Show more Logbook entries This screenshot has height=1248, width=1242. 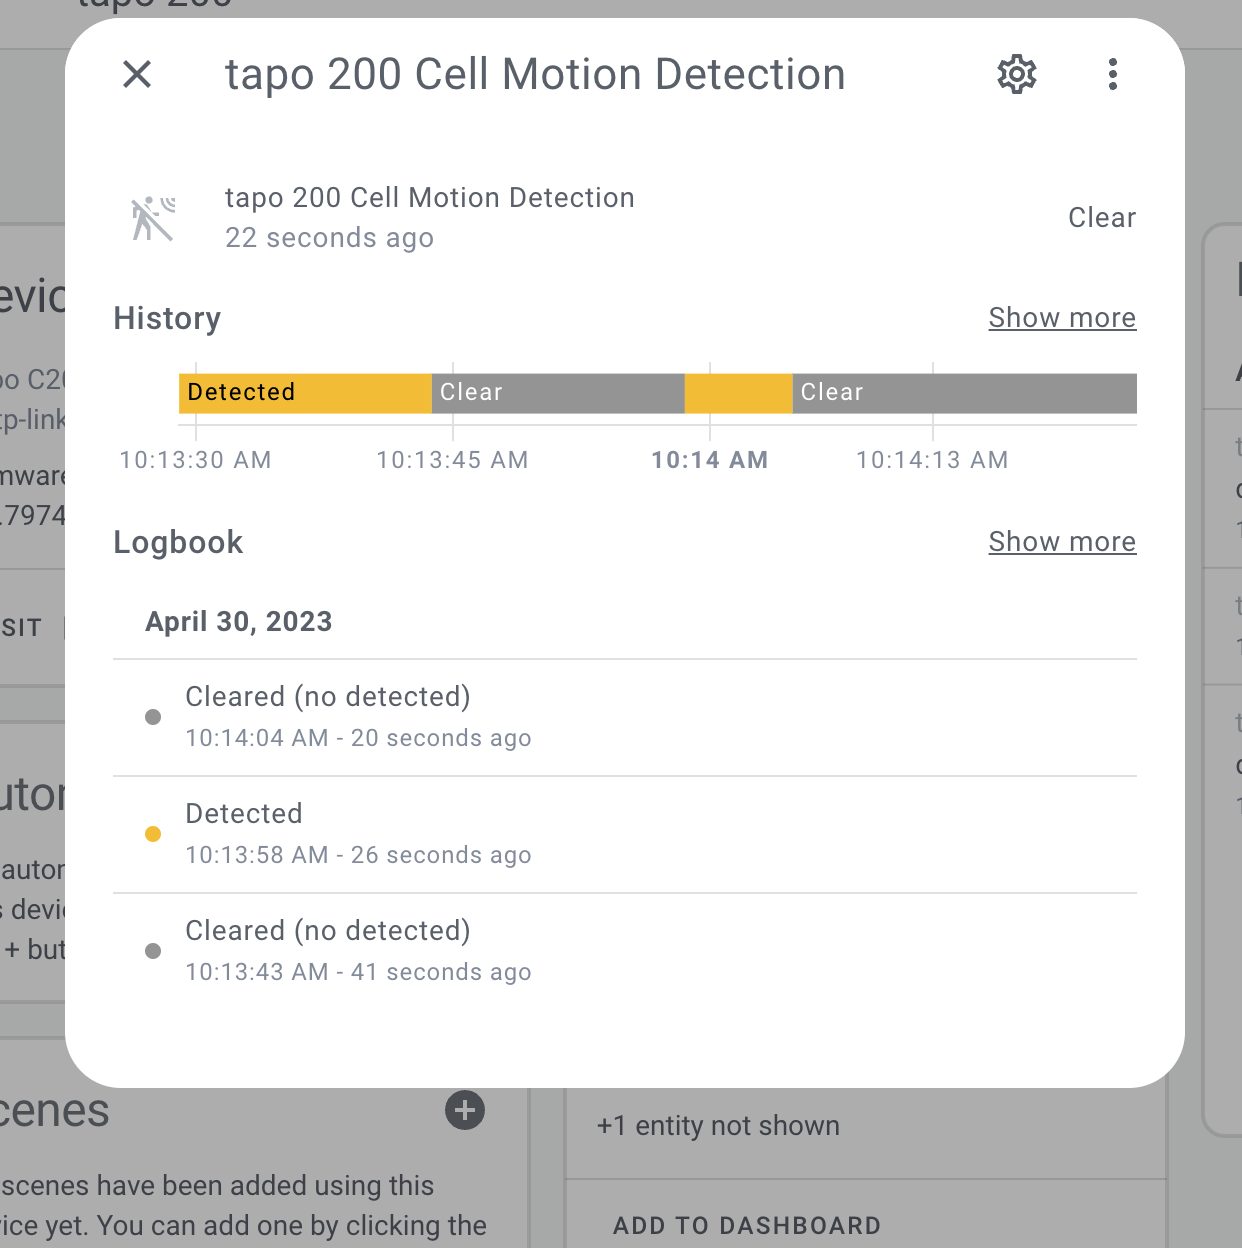(1062, 542)
